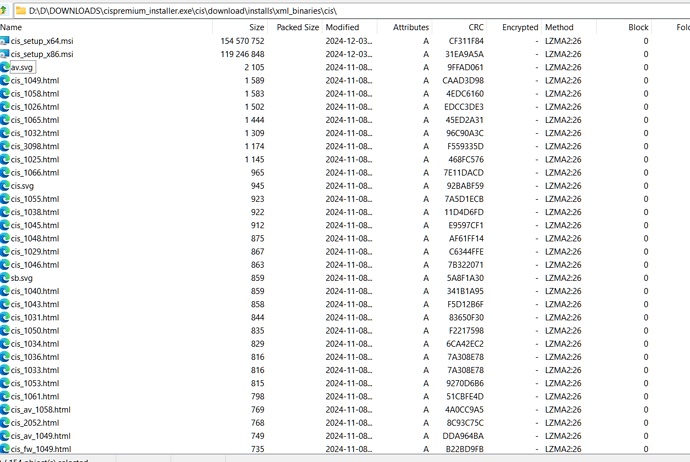This screenshot has width=690, height=462.
Task: Select the file name cis_1061.html
Action: click(35, 397)
